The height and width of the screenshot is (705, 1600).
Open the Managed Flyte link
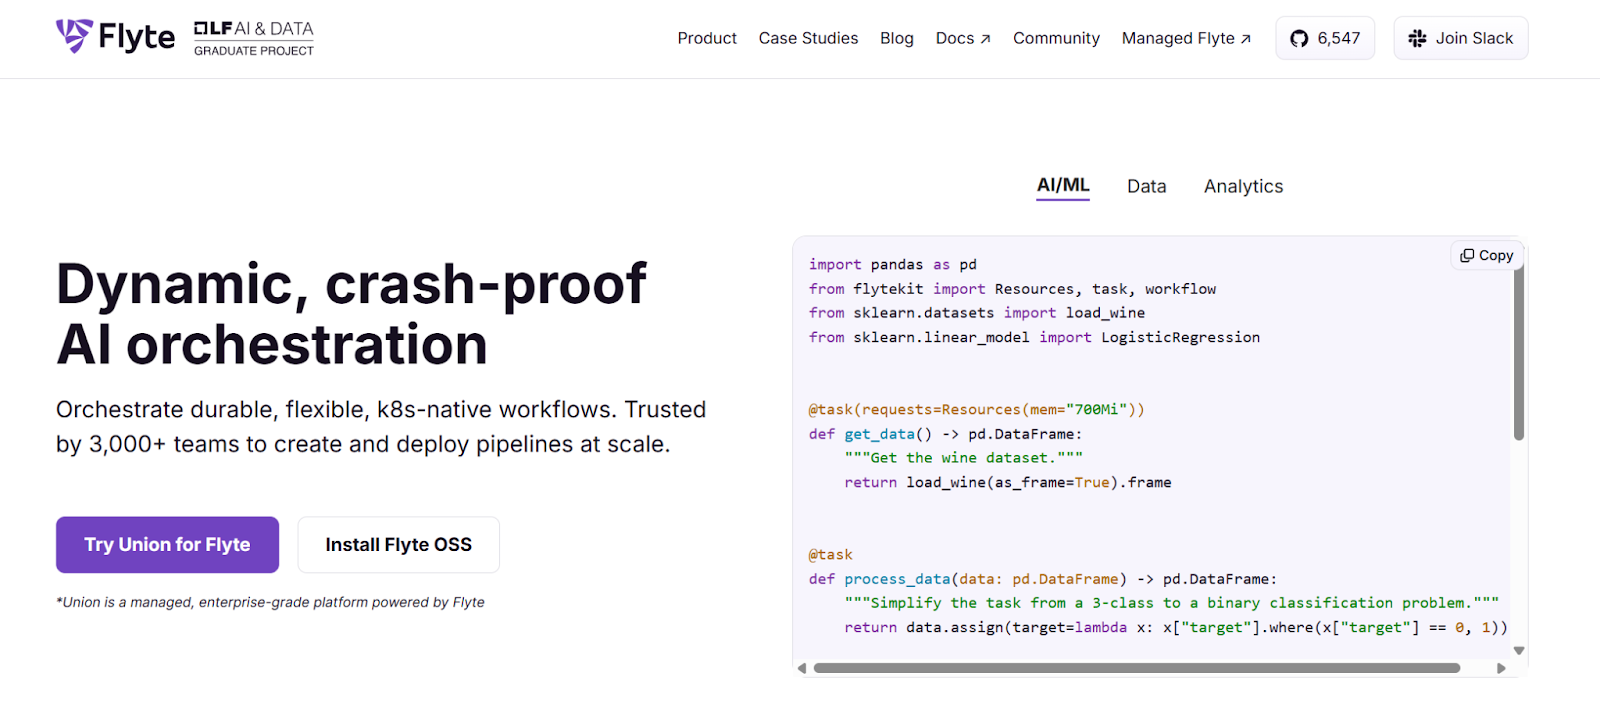point(1186,38)
